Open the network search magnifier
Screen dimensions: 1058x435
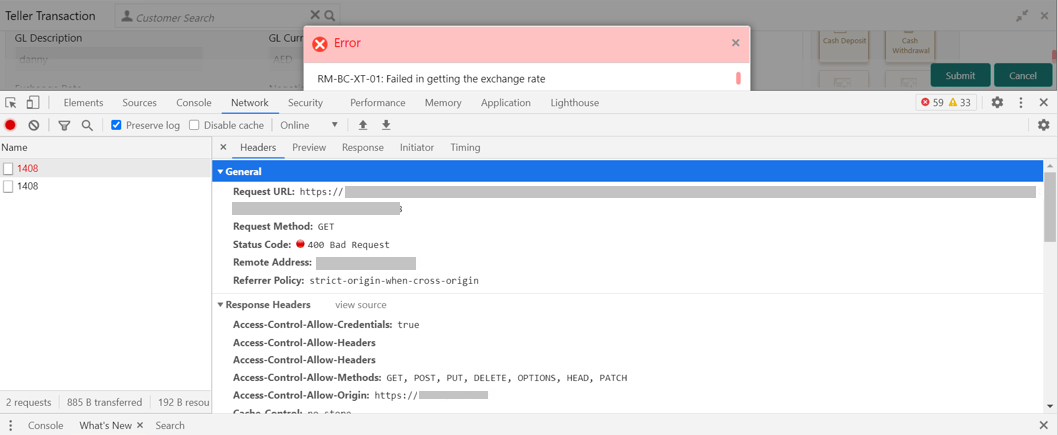click(86, 125)
